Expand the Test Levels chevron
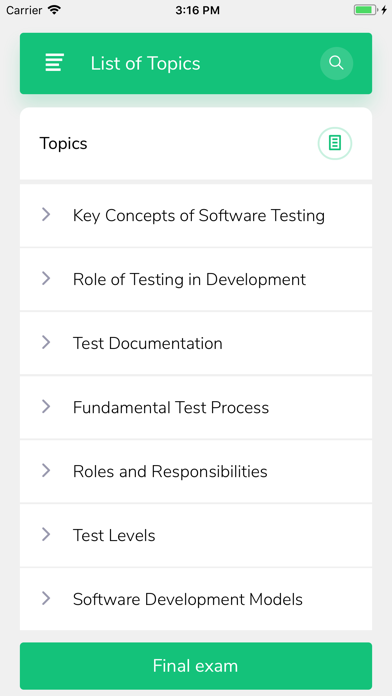392x696 pixels. click(46, 534)
